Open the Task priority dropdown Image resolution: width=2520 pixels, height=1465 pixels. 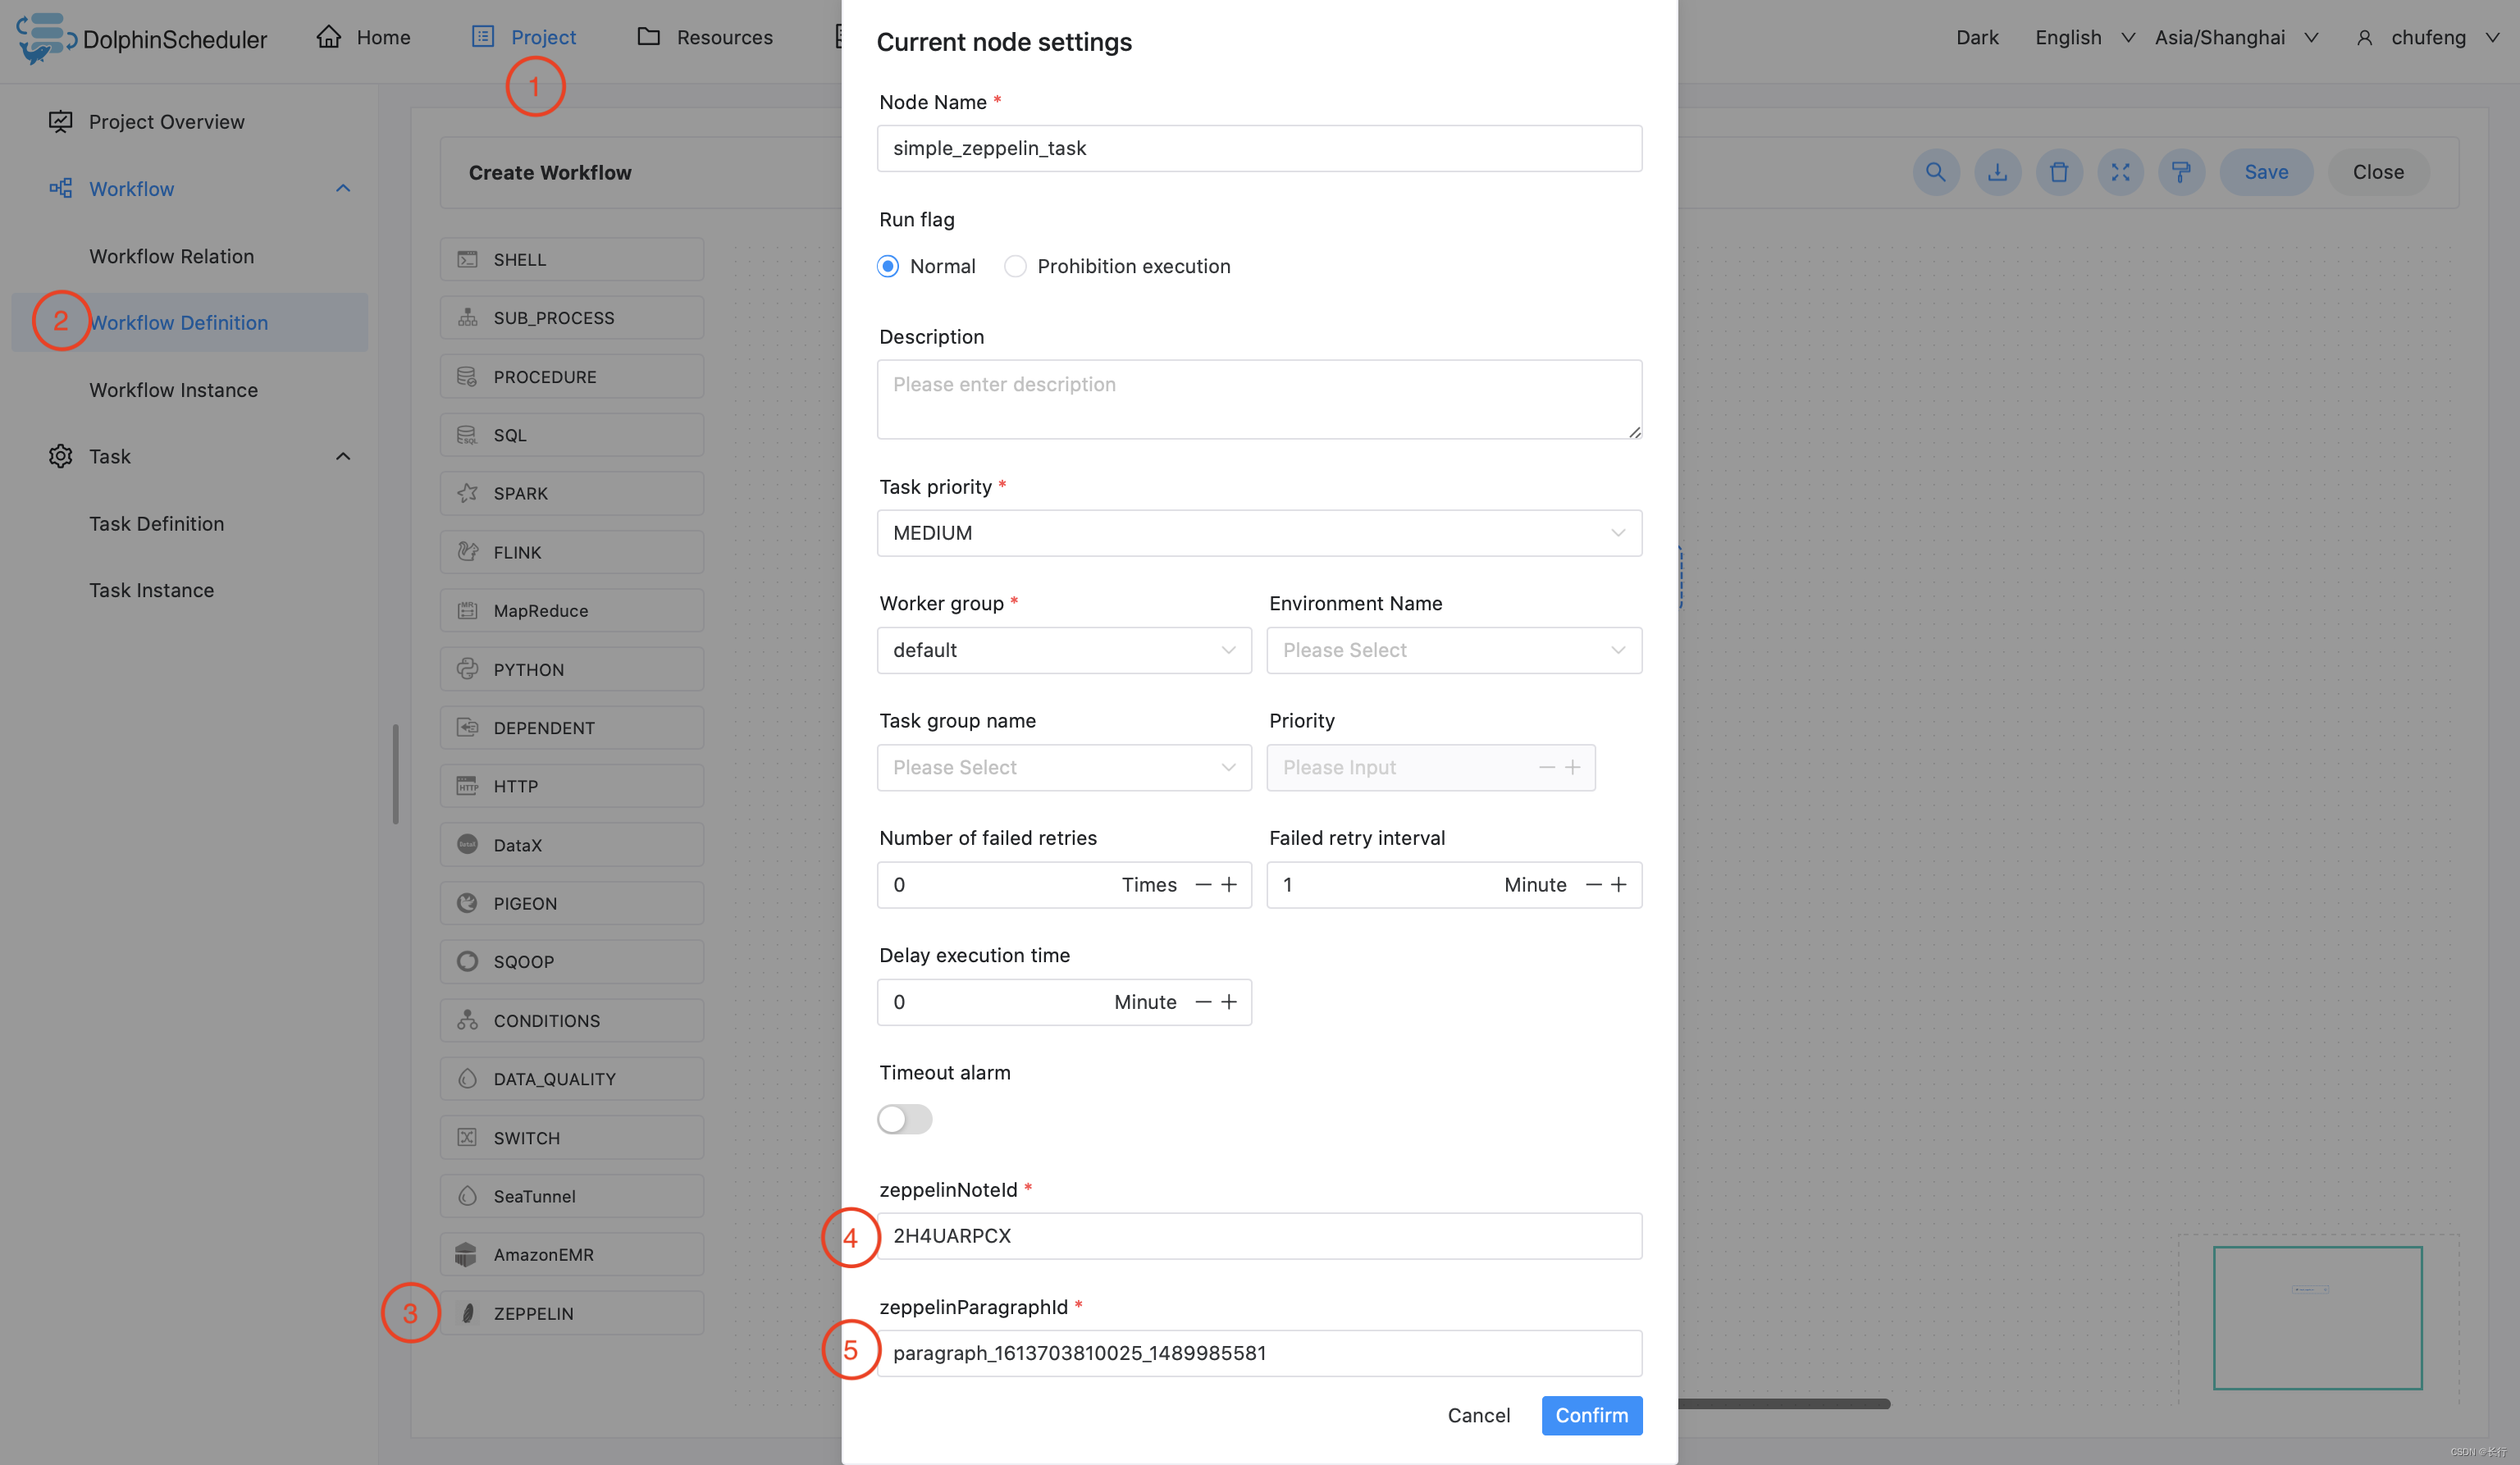tap(1259, 532)
